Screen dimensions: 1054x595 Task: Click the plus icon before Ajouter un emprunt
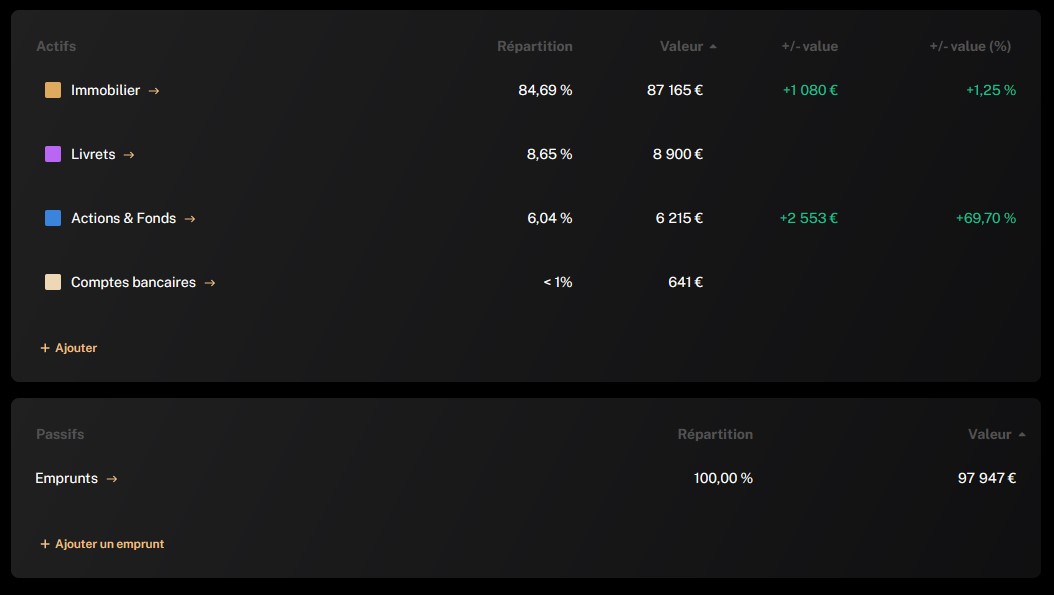tap(45, 544)
